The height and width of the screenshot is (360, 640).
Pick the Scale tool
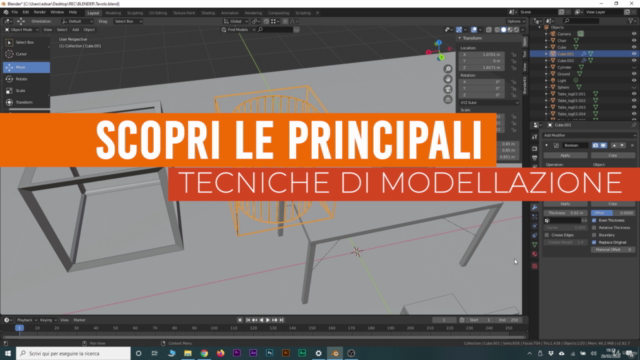coord(26,91)
